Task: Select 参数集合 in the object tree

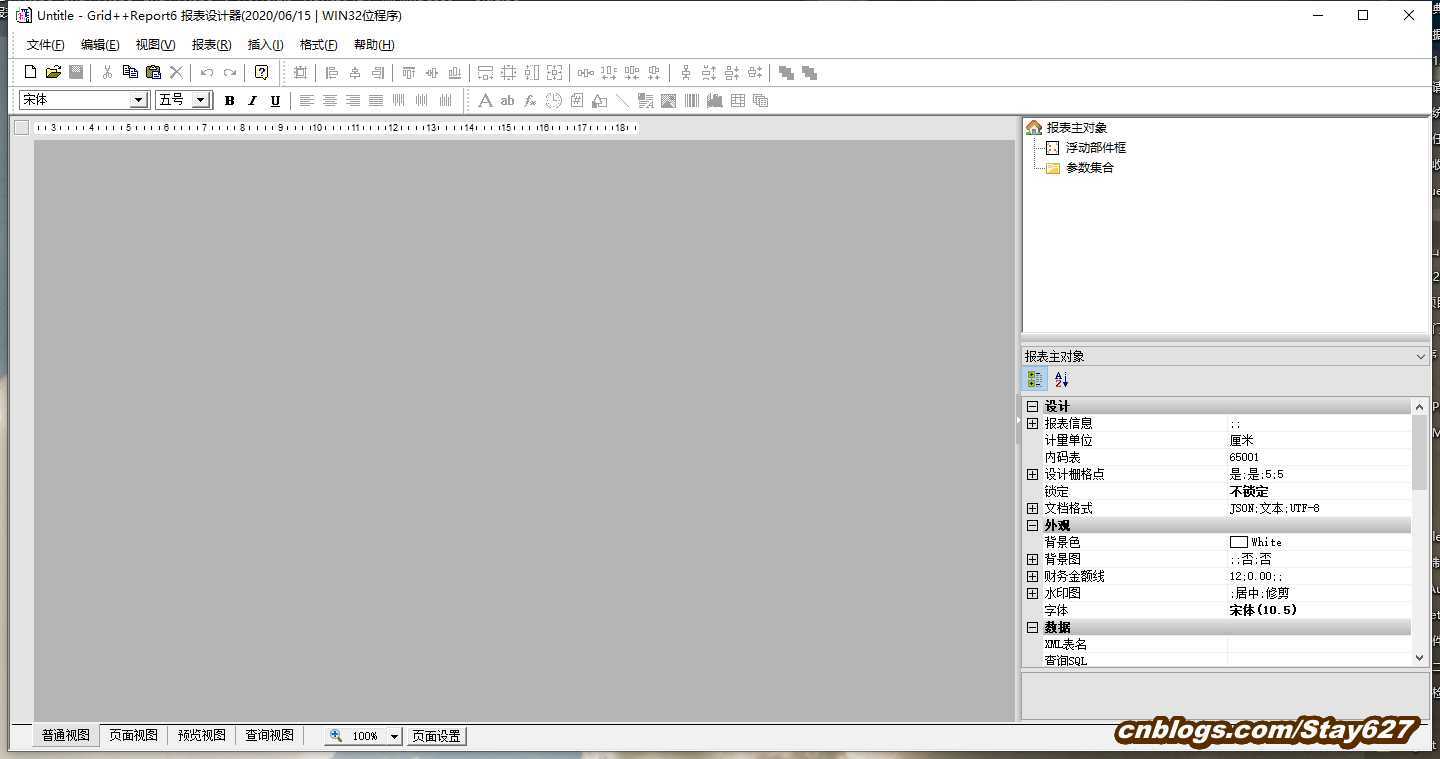Action: pyautogui.click(x=1089, y=167)
